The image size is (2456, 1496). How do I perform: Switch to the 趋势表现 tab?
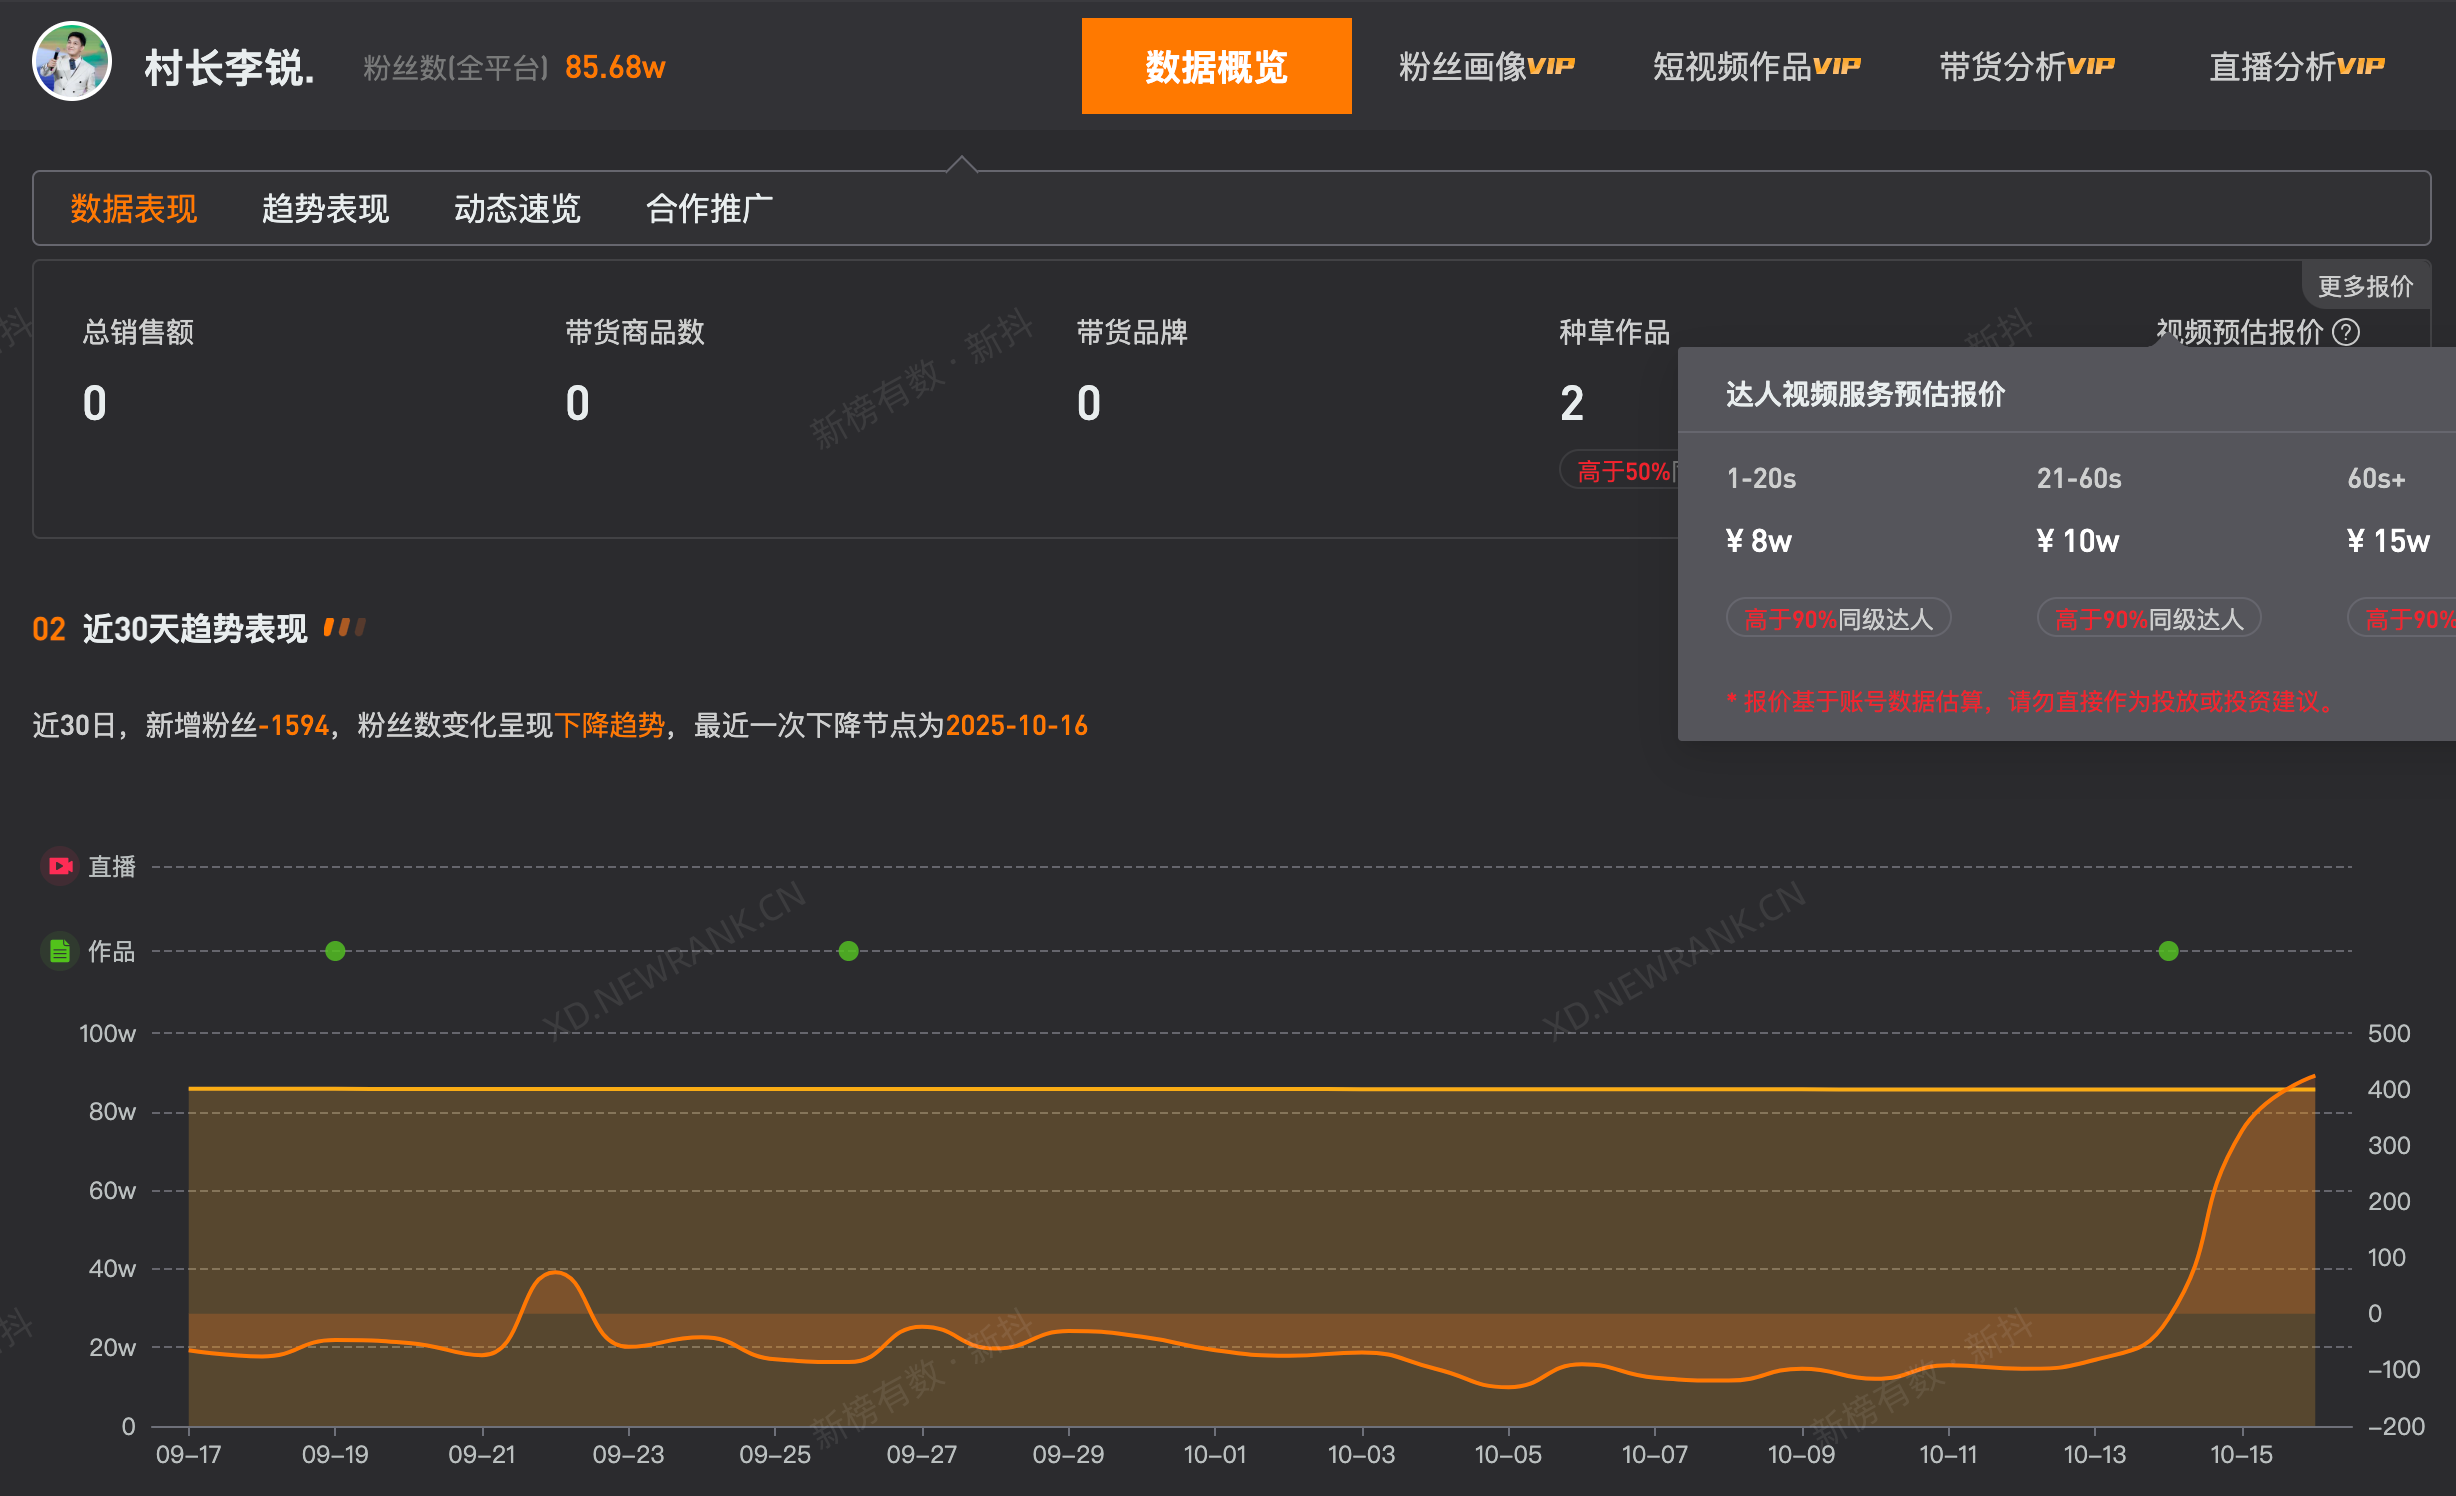325,208
